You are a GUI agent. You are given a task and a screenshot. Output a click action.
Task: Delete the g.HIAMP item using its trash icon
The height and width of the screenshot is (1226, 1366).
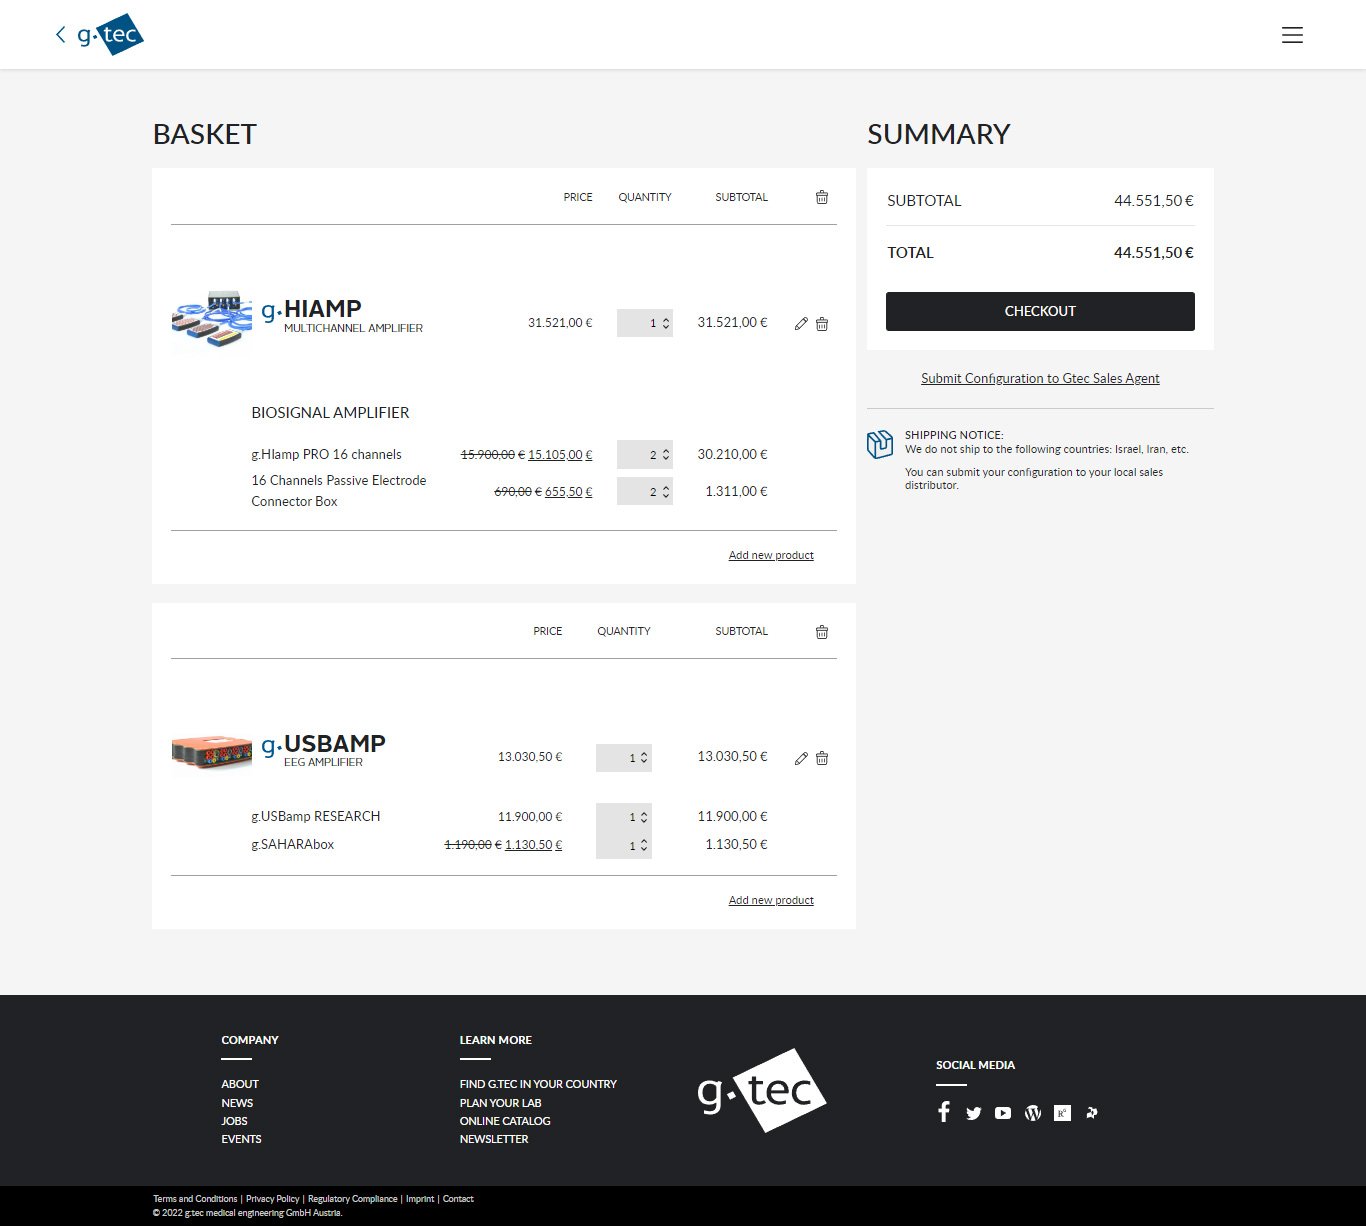(822, 324)
